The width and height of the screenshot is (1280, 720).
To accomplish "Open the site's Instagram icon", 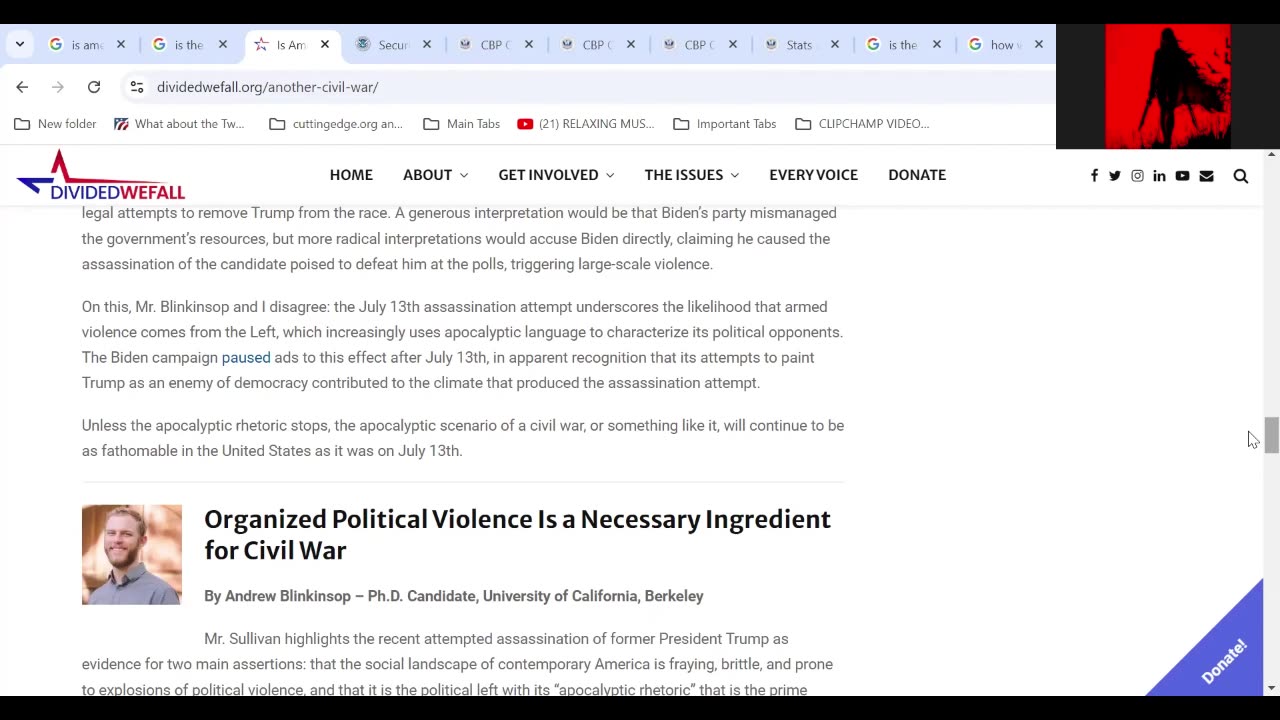I will click(1137, 176).
